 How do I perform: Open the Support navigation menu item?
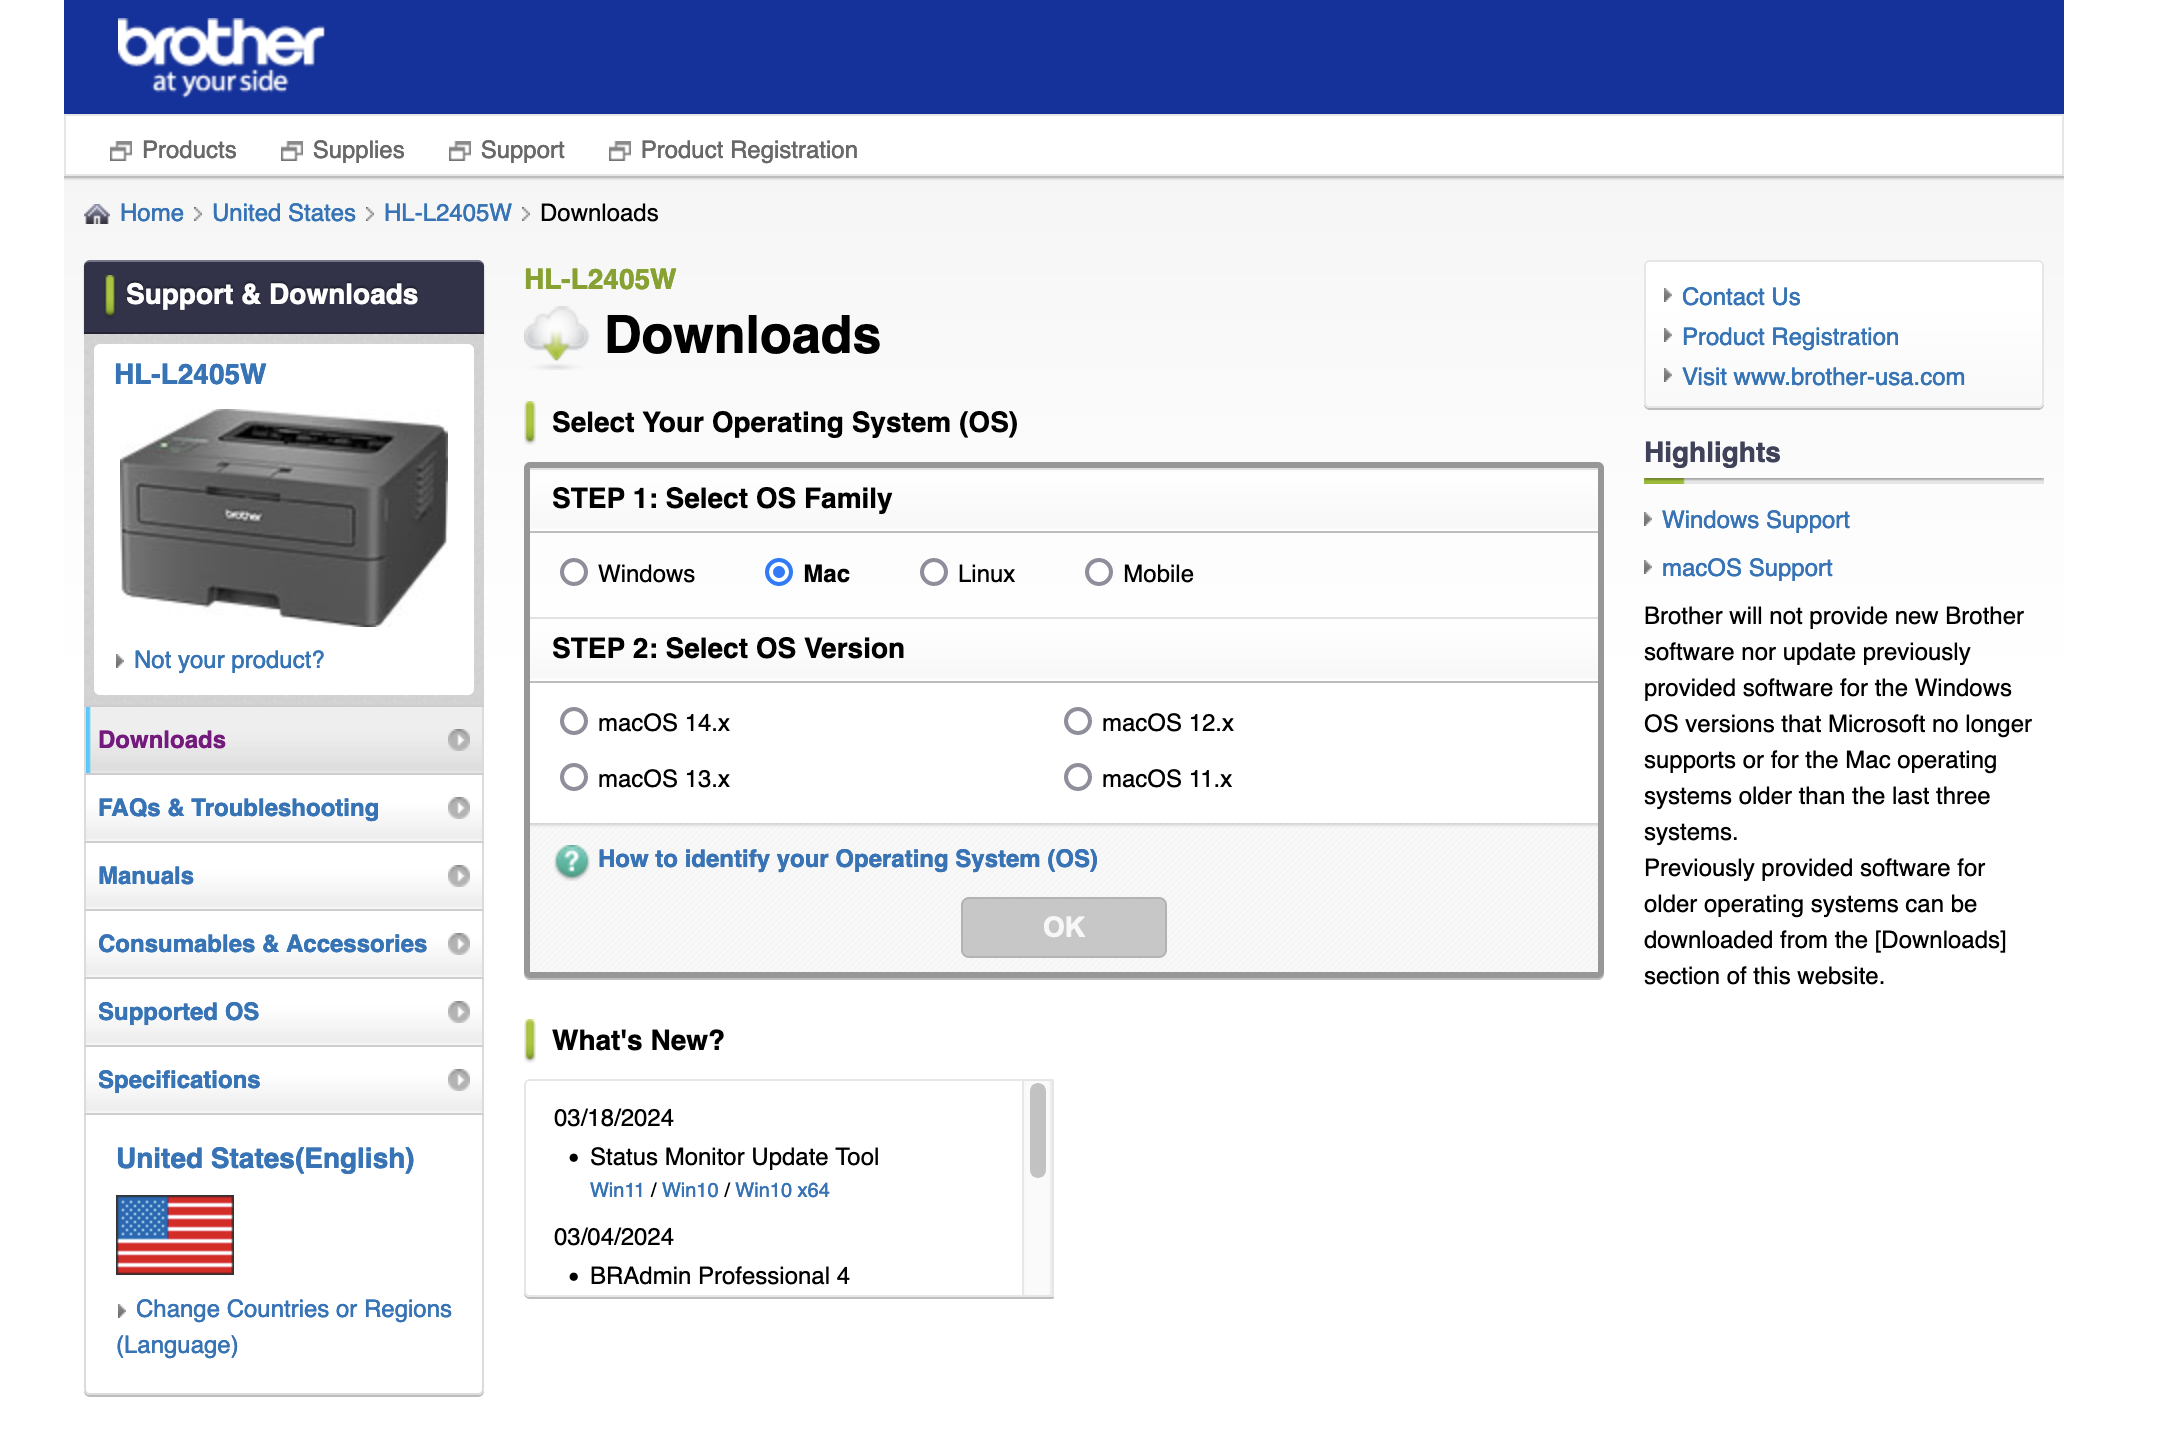(521, 150)
